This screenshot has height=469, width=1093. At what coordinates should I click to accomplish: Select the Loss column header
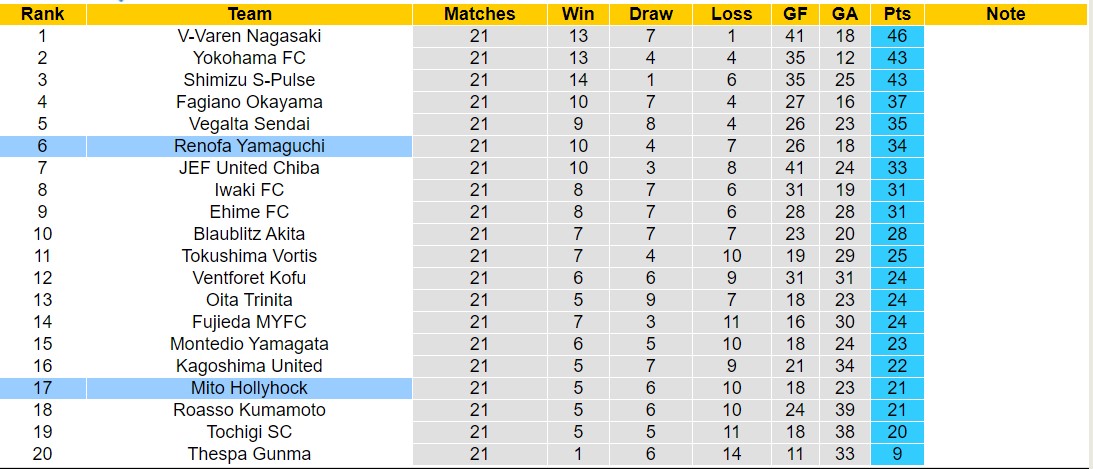pyautogui.click(x=732, y=14)
